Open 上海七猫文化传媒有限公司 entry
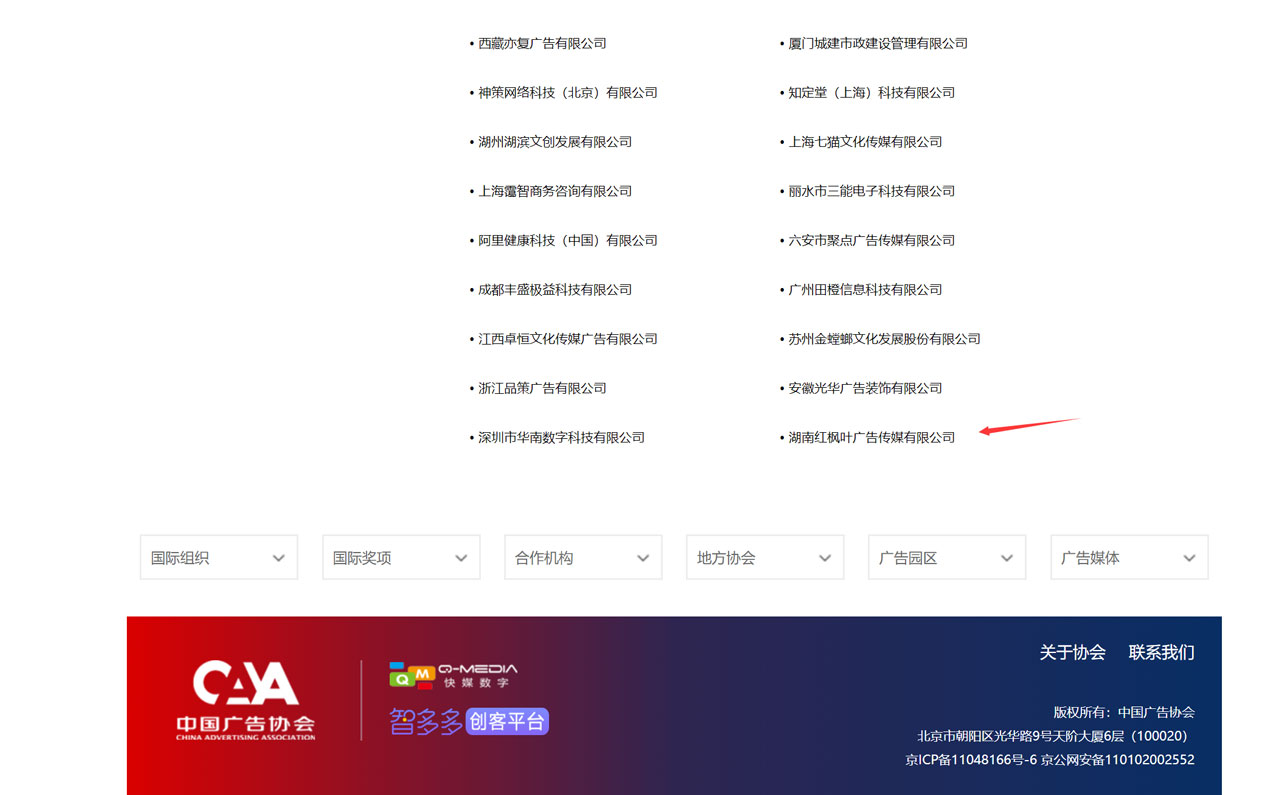This screenshot has width=1280, height=795. 865,142
